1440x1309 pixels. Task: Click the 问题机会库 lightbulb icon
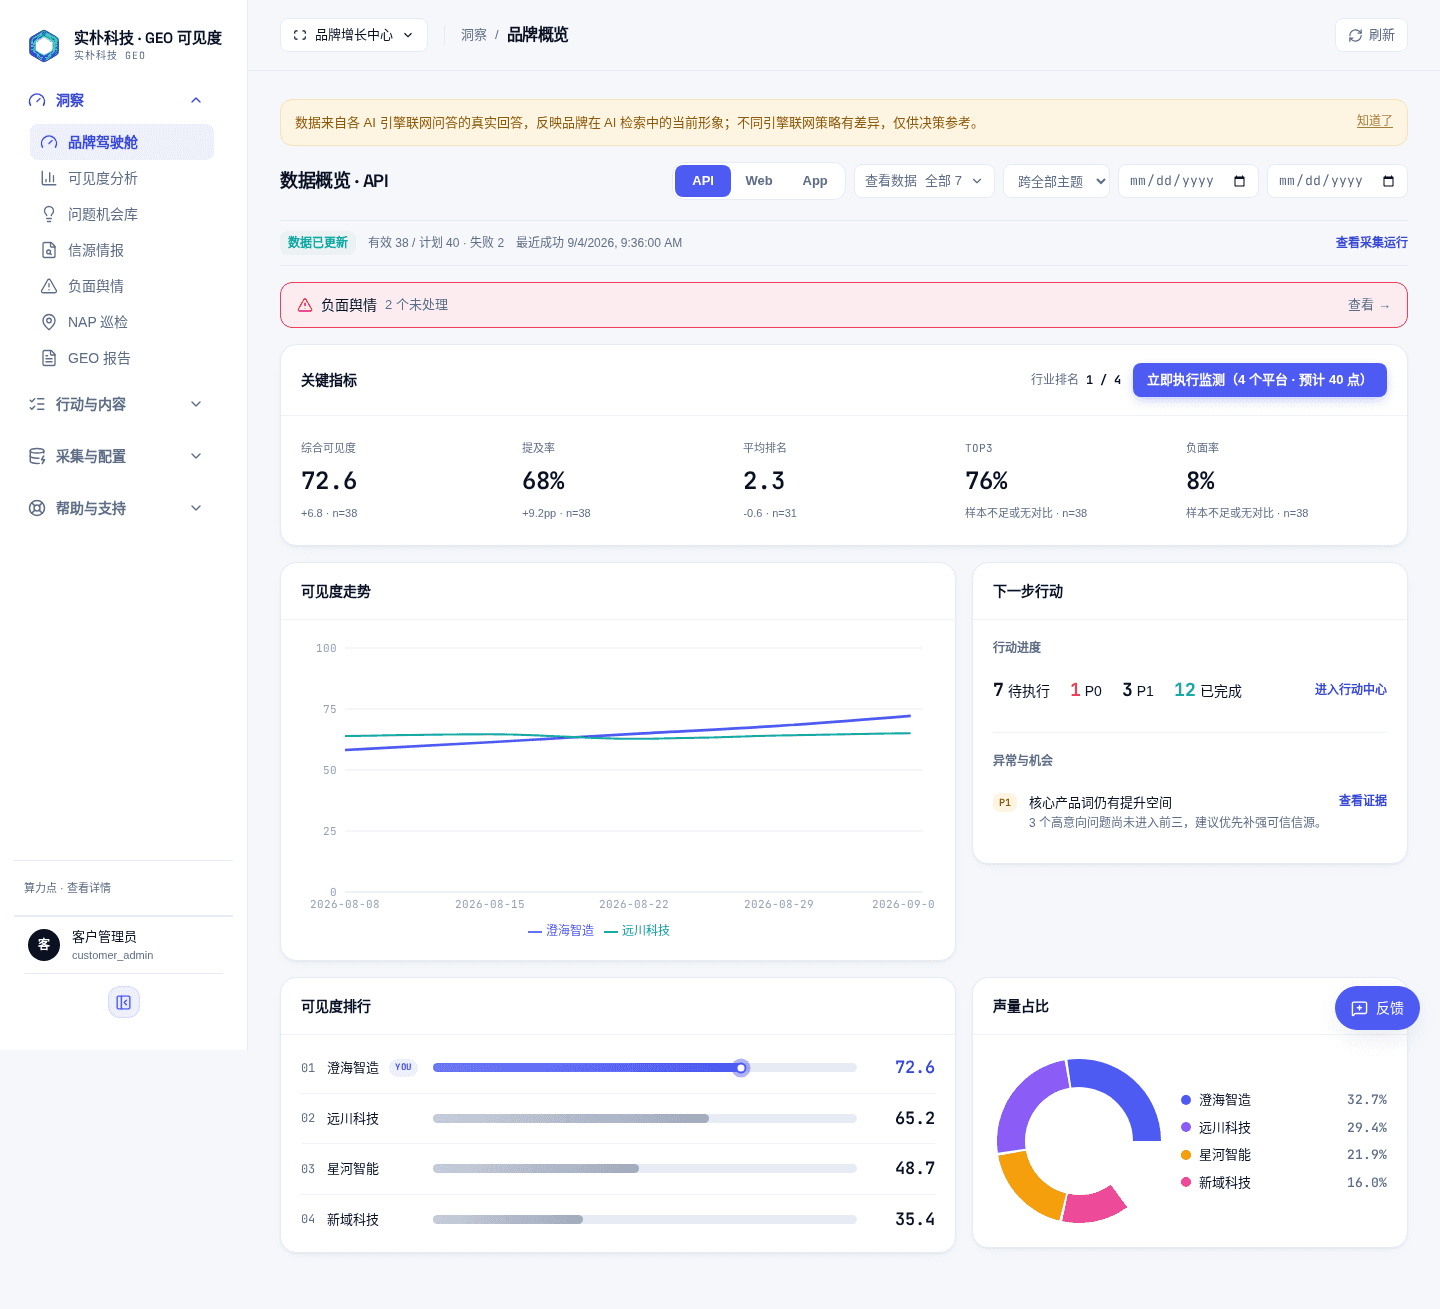pos(49,214)
